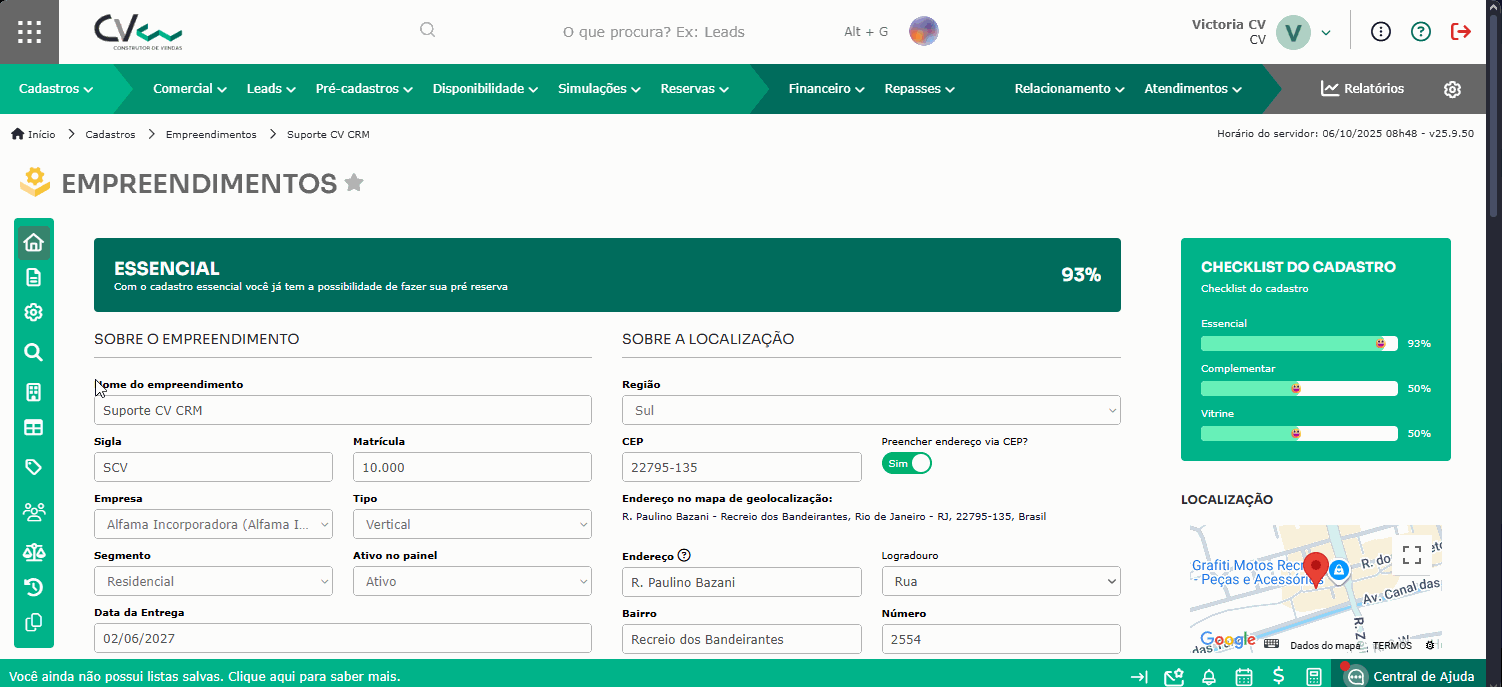This screenshot has height=687, width=1502.
Task: Expand the Empresa dropdown
Action: pos(213,524)
